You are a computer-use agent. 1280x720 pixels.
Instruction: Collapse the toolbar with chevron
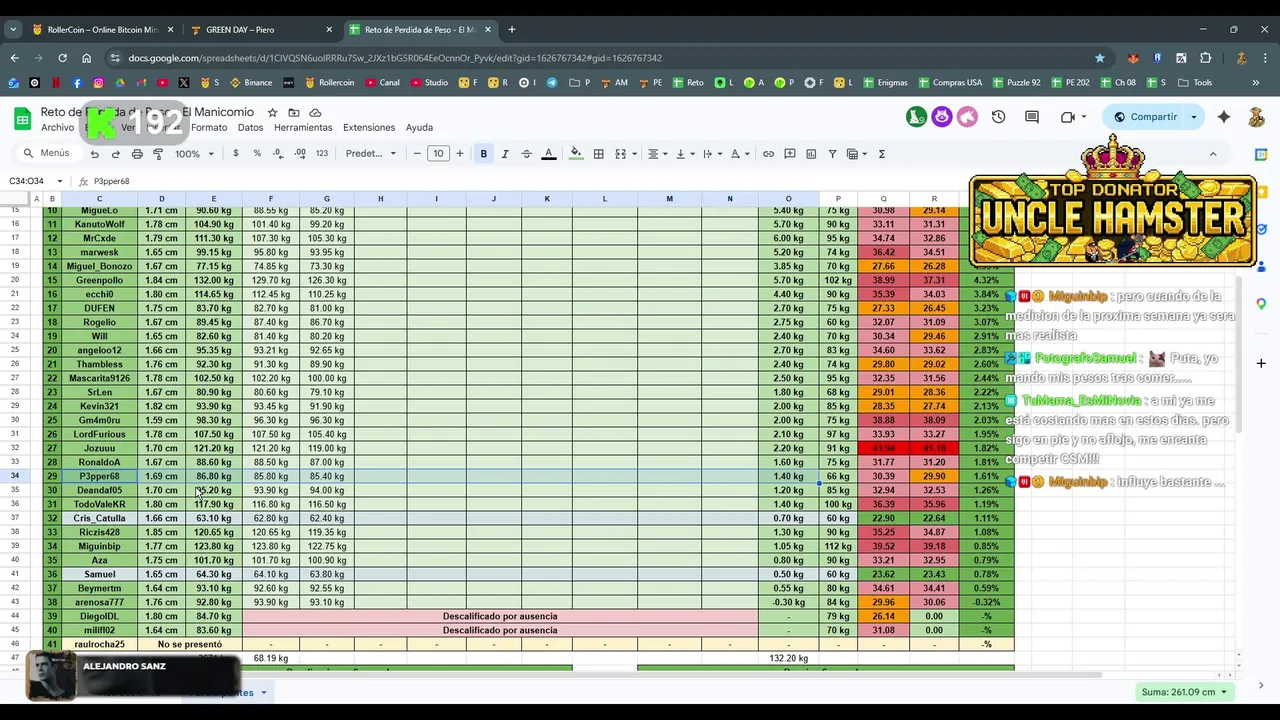[1213, 154]
